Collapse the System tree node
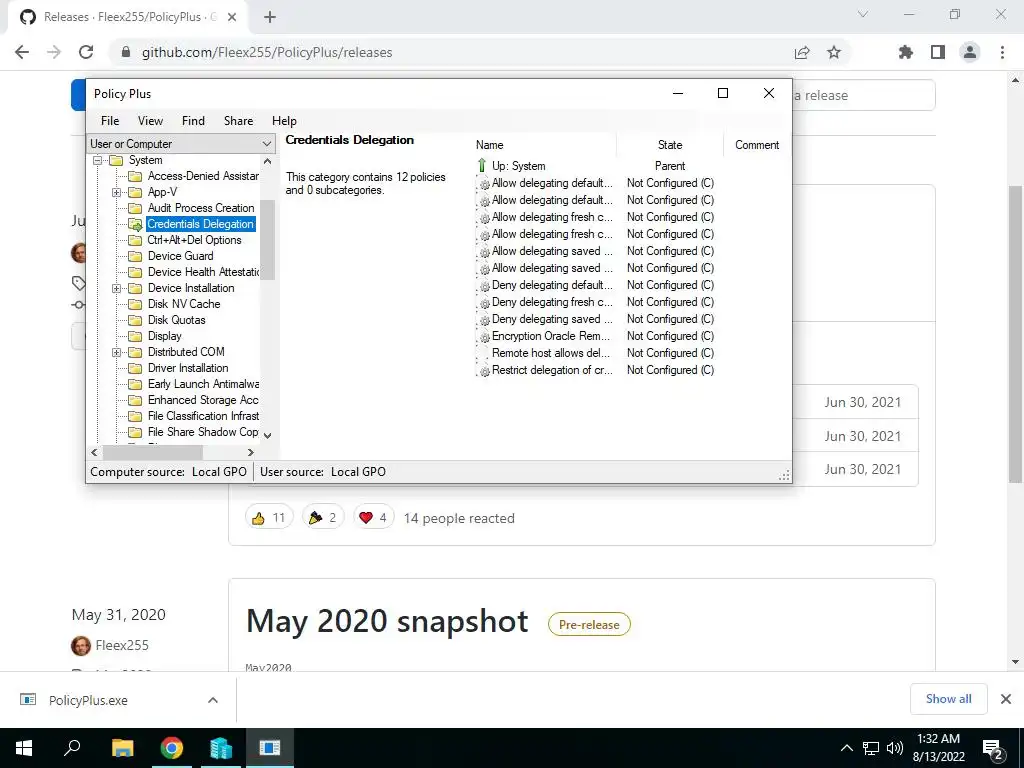Viewport: 1024px width, 768px height. pos(97,160)
